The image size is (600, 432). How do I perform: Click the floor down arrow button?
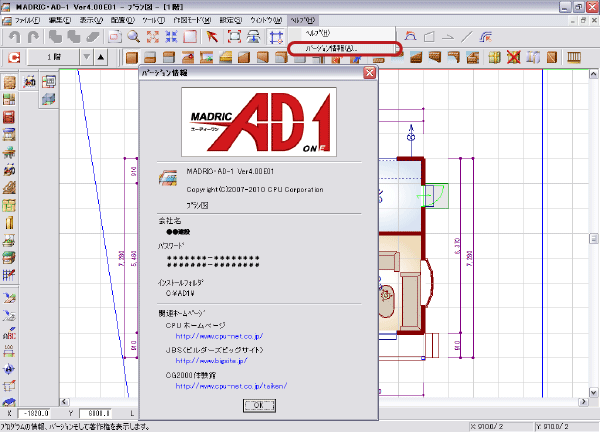pos(87,57)
